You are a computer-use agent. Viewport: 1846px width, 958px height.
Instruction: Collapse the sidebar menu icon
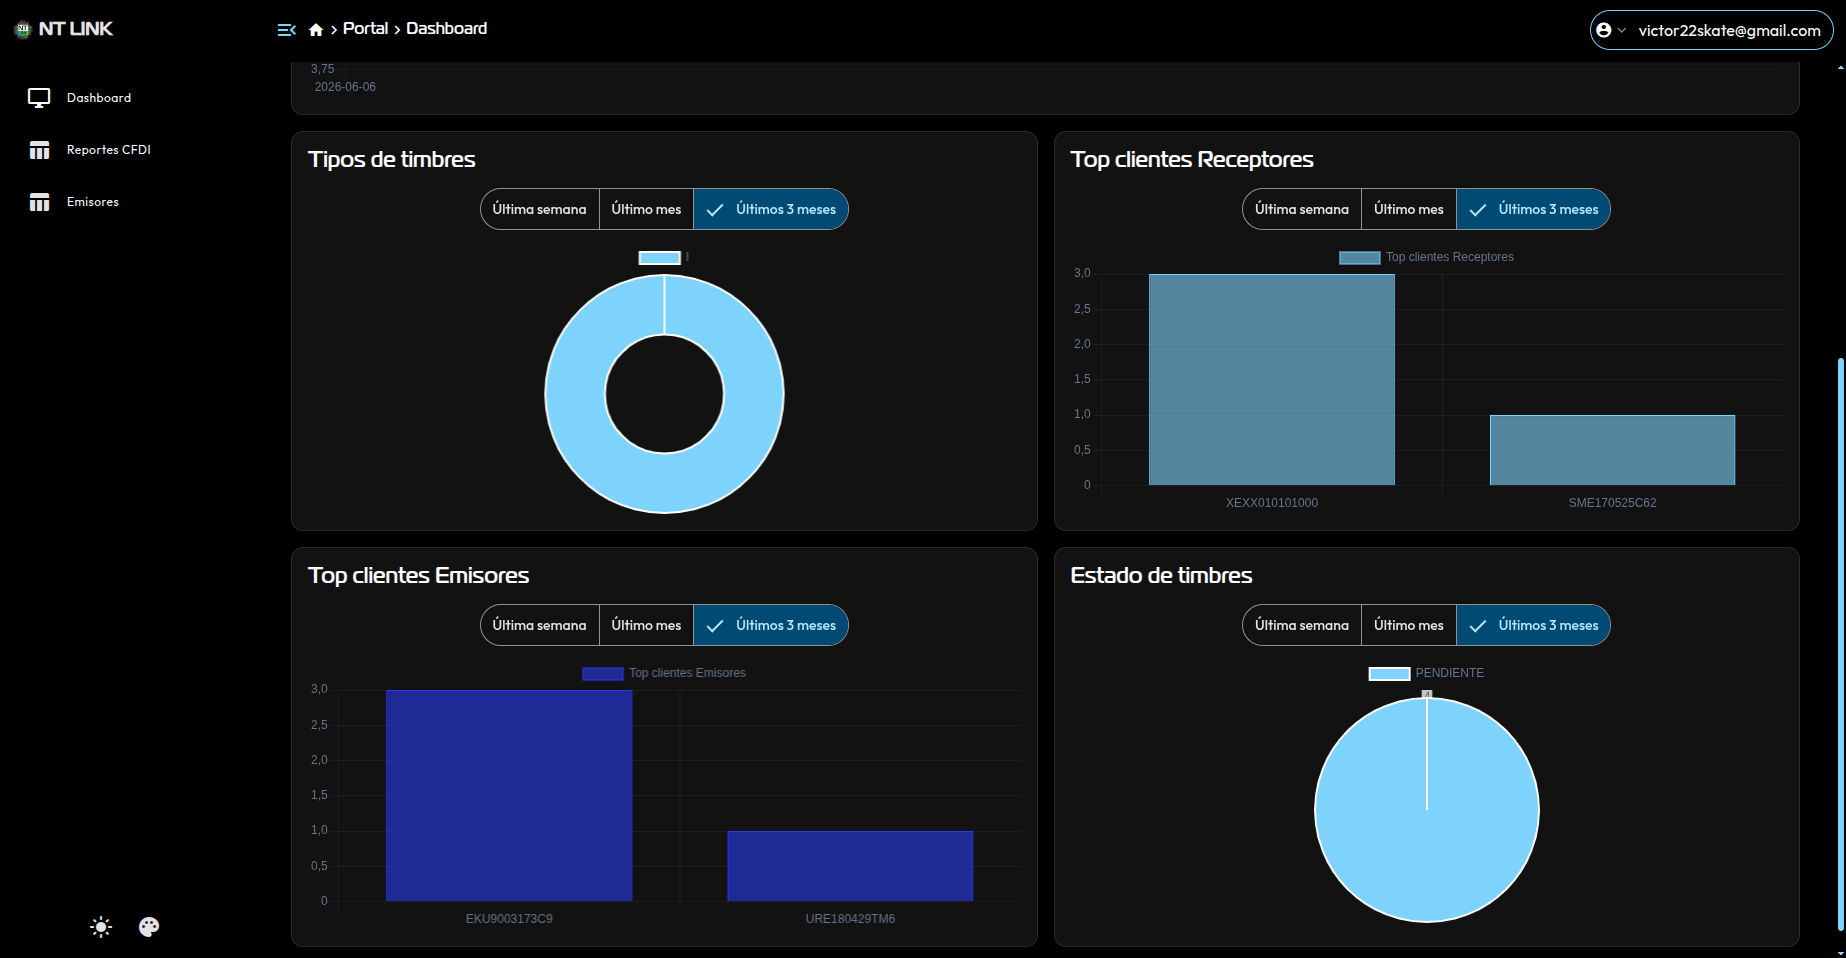pos(286,30)
